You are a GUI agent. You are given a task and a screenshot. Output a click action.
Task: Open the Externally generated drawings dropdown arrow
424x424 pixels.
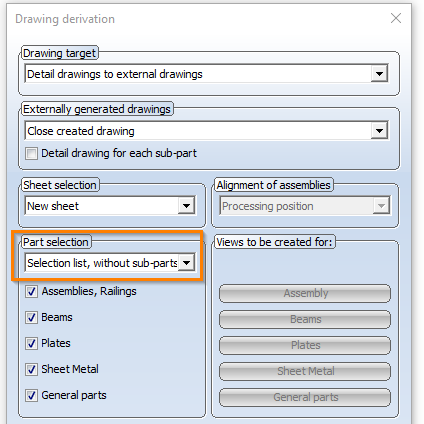[379, 131]
